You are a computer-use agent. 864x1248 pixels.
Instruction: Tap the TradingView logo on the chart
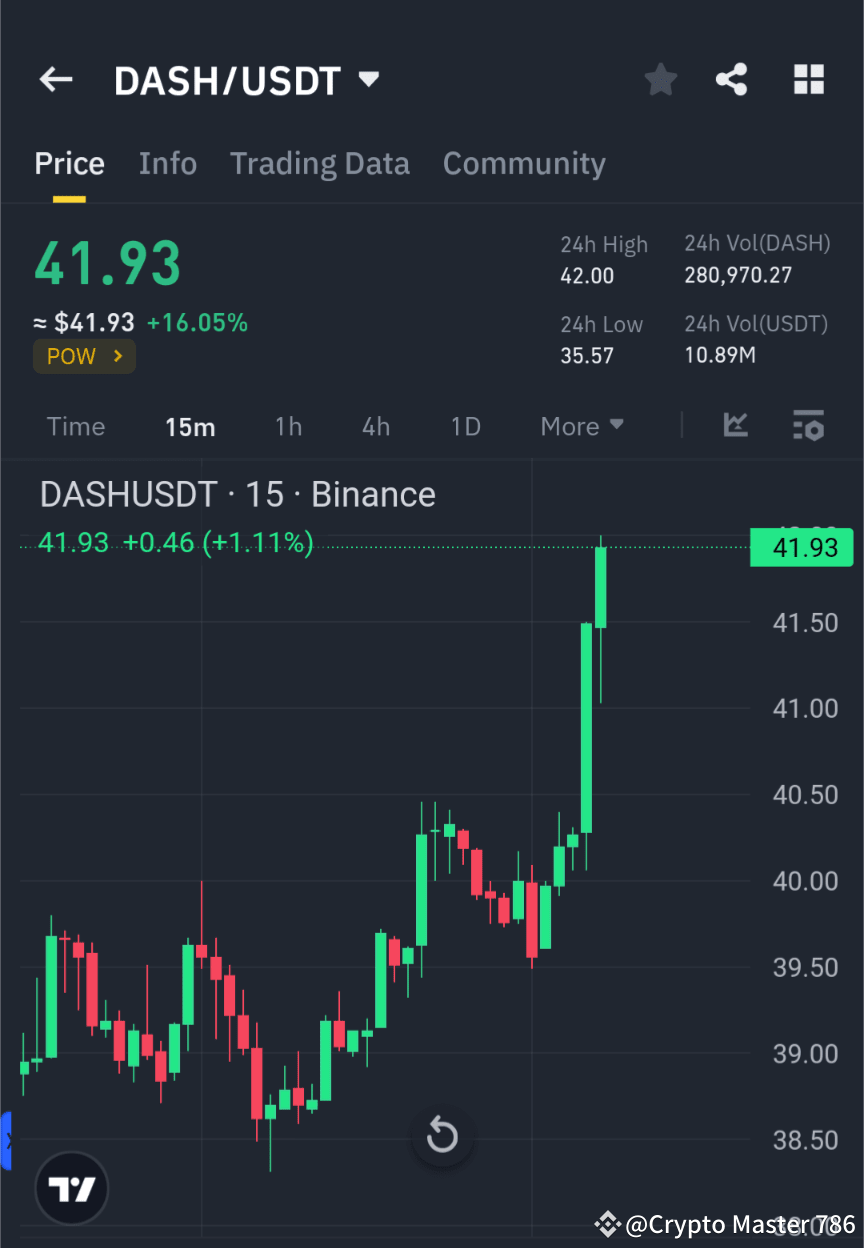click(x=70, y=1188)
